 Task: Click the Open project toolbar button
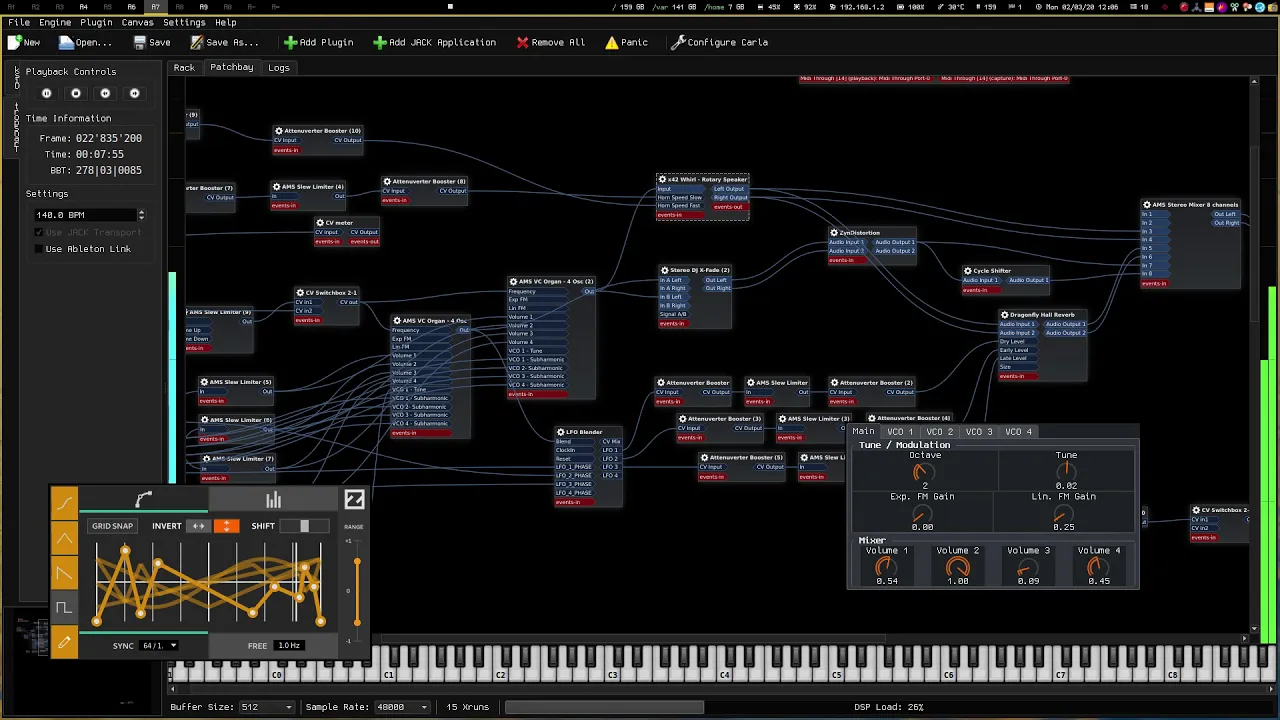pos(85,42)
